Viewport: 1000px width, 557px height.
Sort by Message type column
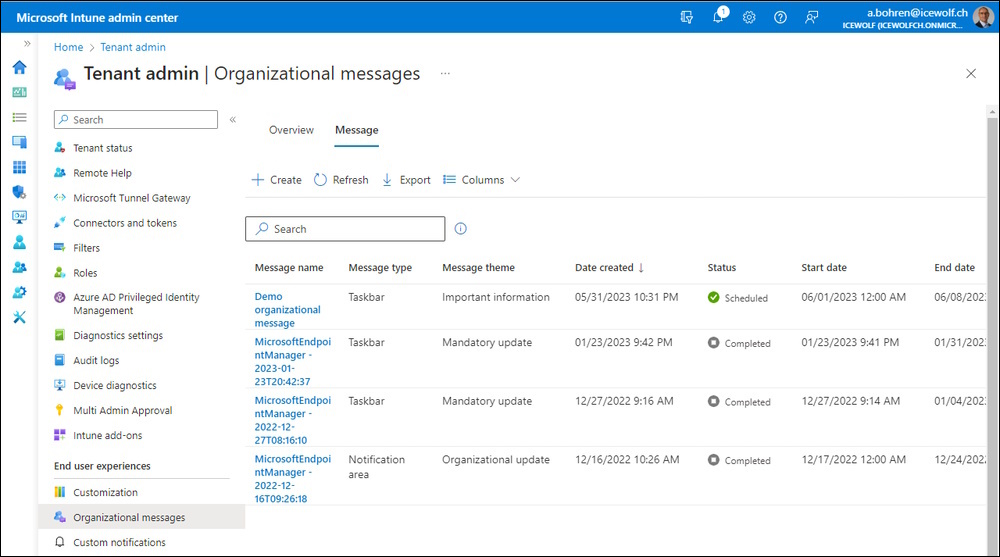click(380, 268)
